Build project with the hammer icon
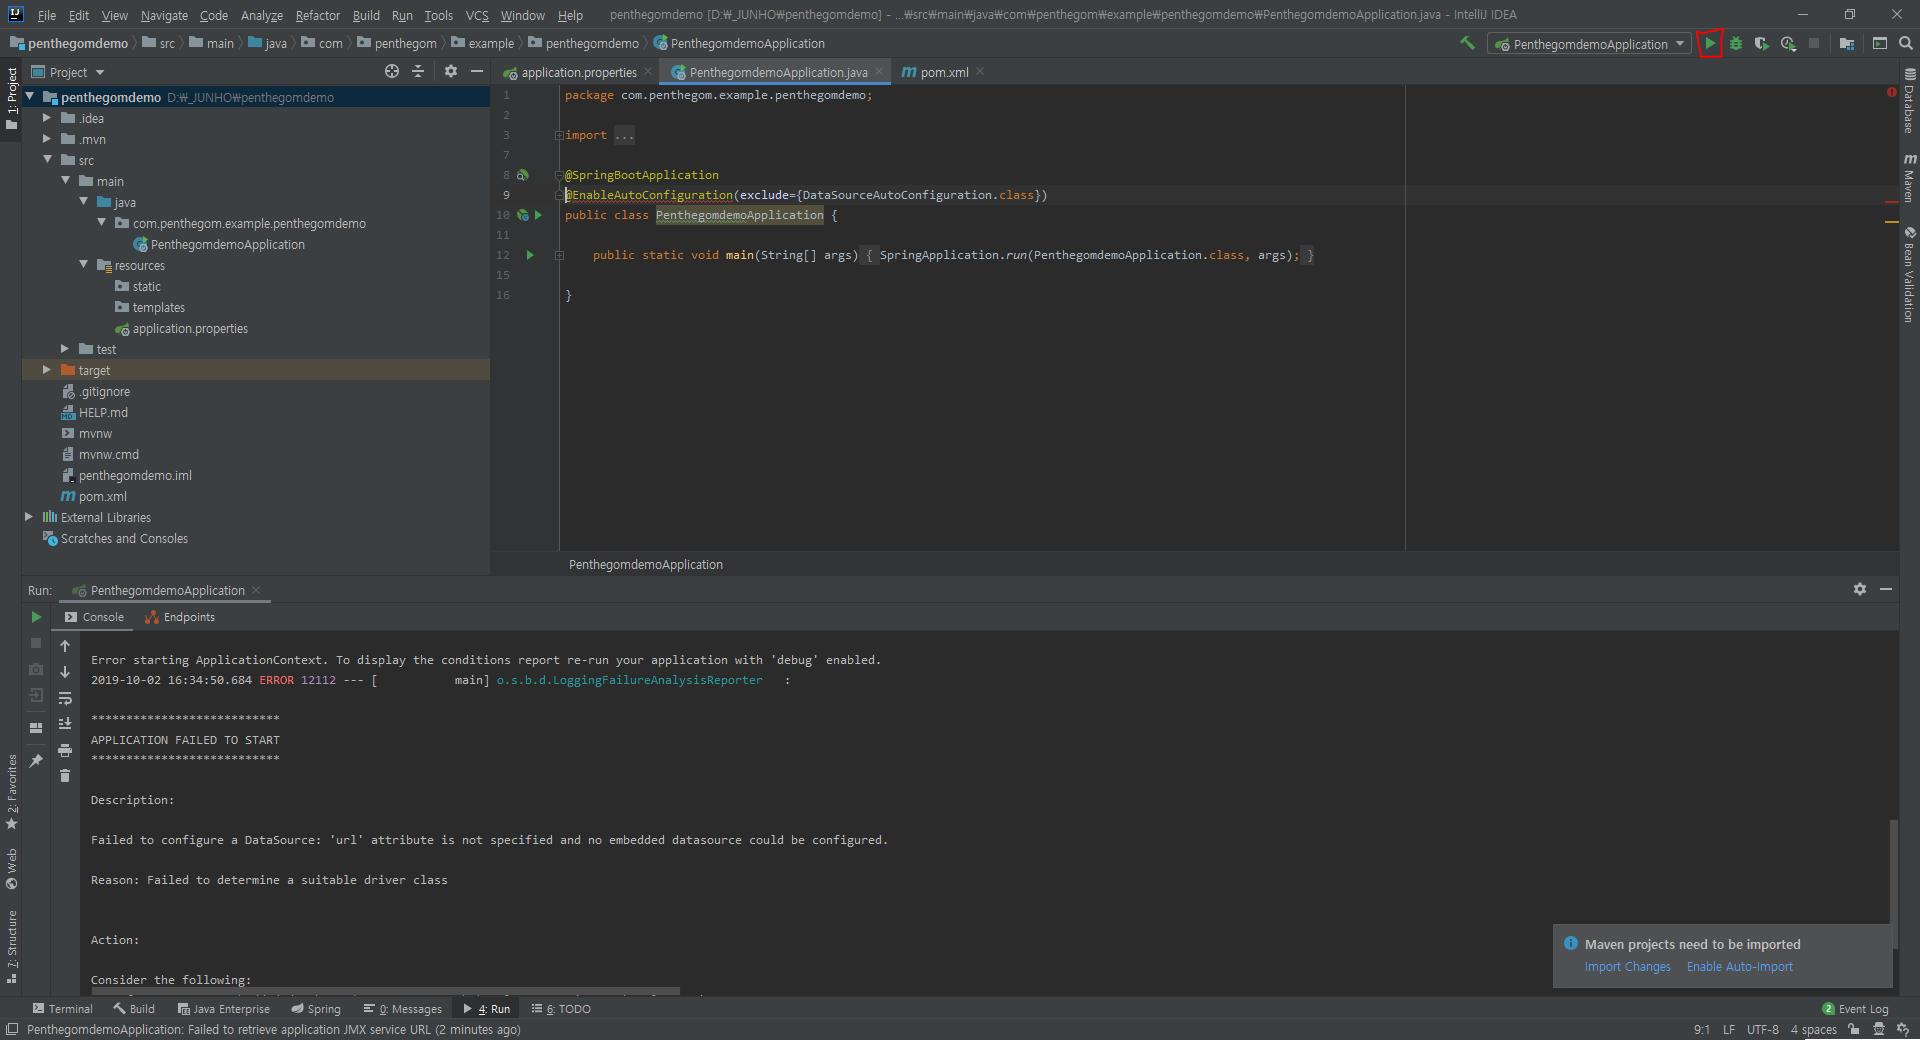 pos(1468,43)
